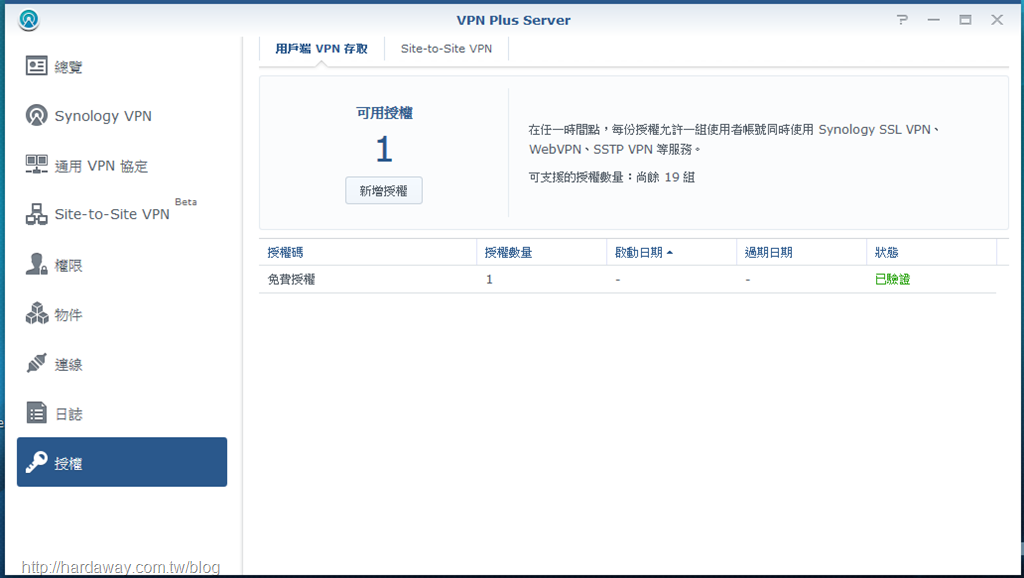The height and width of the screenshot is (578, 1024).
Task: Click the Site-to-Site VPN network icon
Action: (37, 214)
